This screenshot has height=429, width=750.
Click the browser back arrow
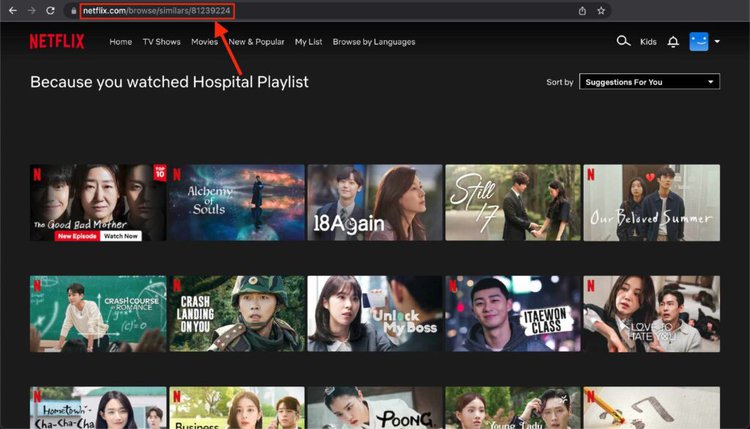13,11
